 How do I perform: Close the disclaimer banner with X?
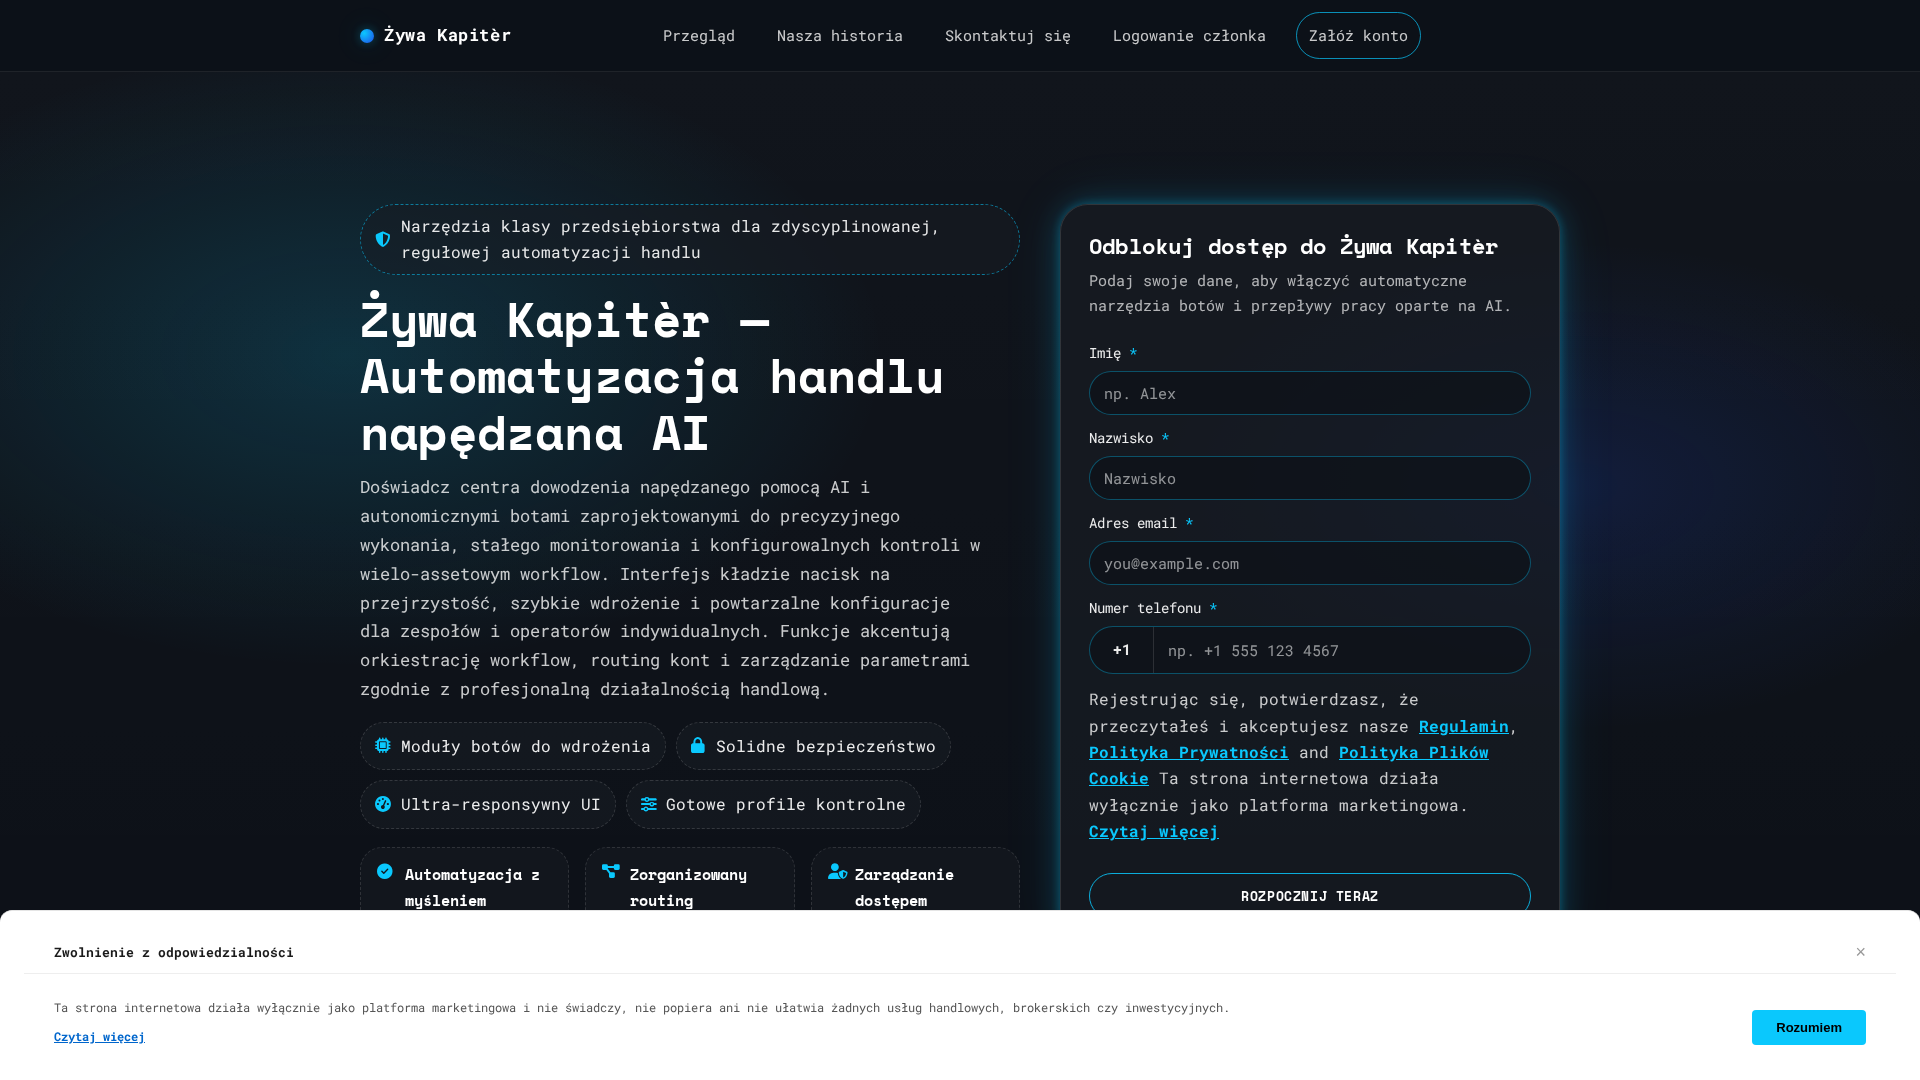pyautogui.click(x=1861, y=952)
